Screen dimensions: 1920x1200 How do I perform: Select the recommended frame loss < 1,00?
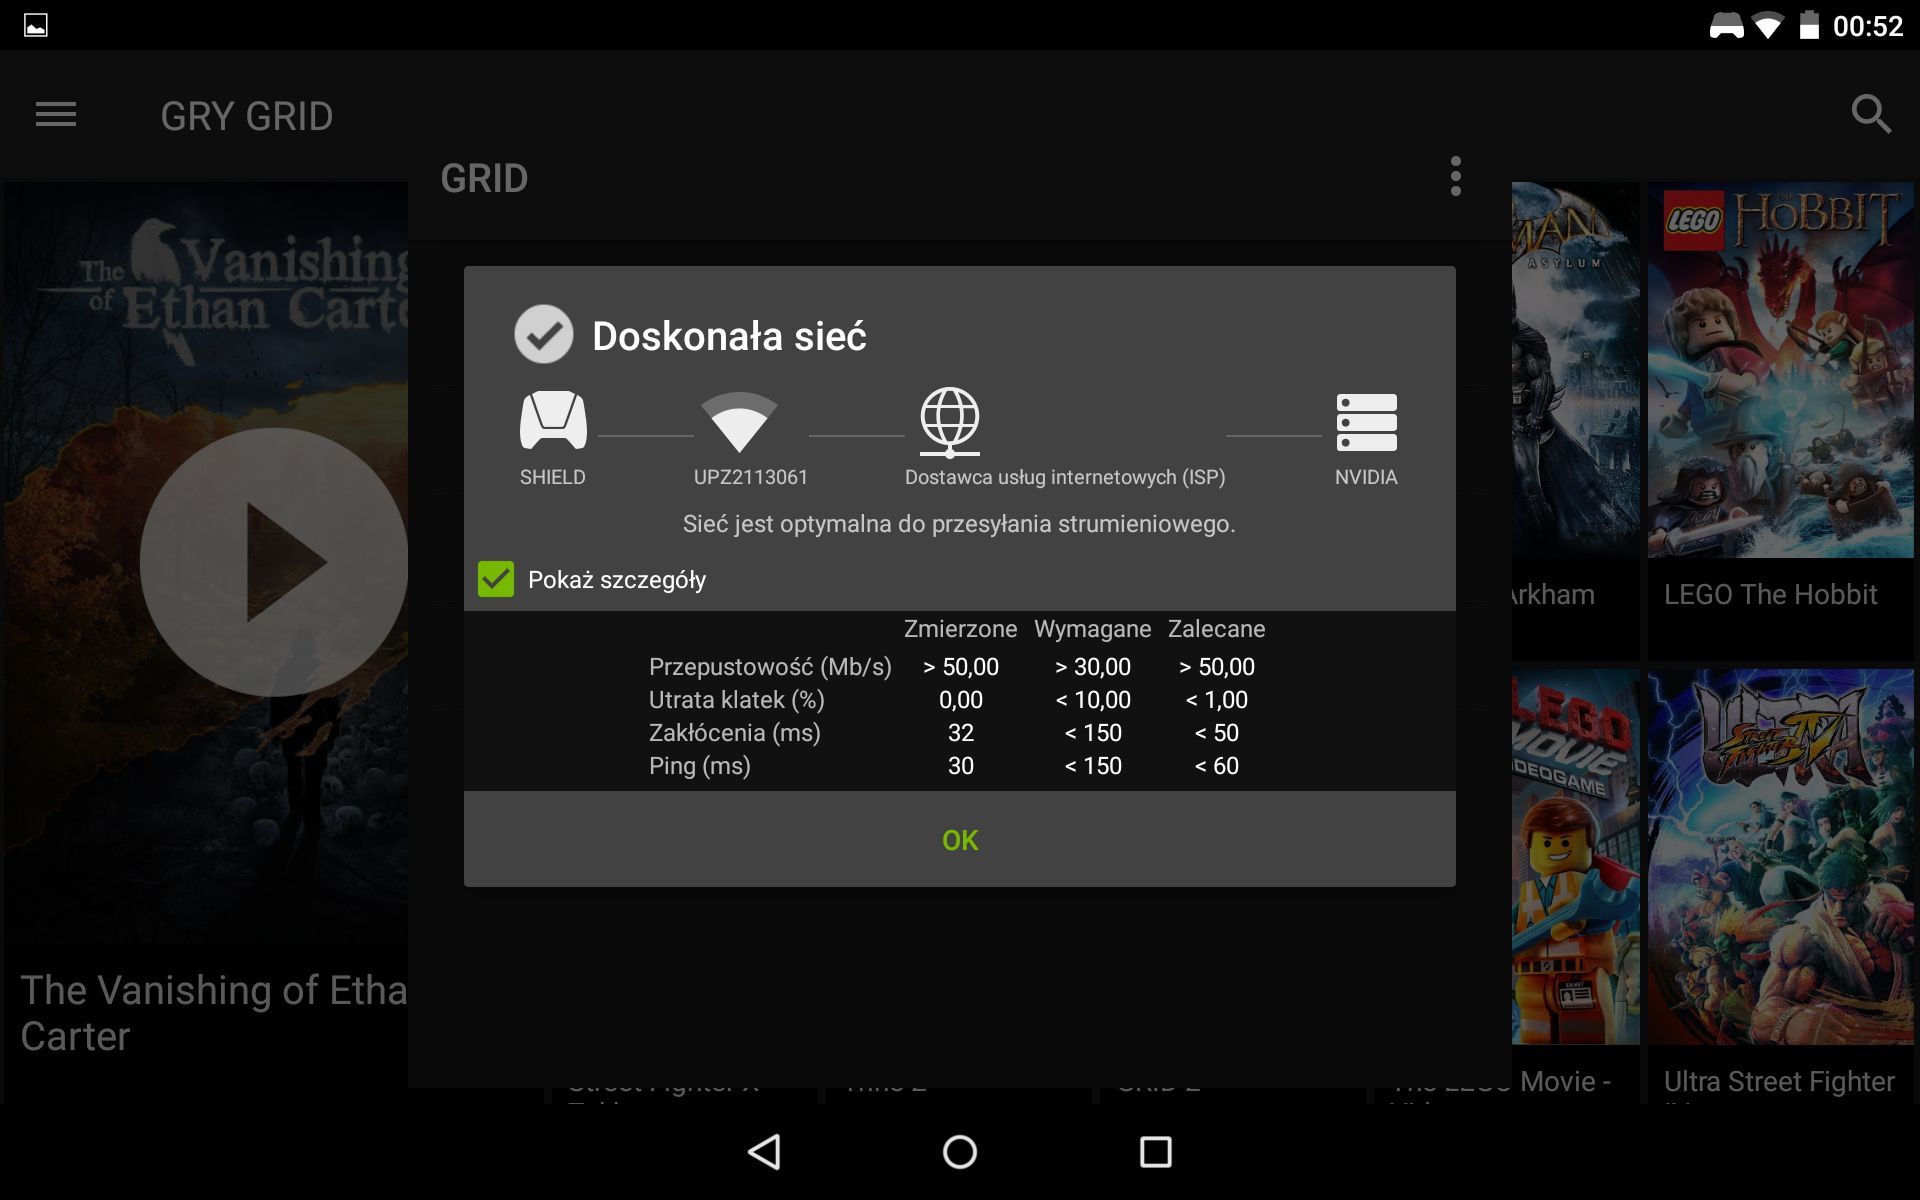[1217, 700]
